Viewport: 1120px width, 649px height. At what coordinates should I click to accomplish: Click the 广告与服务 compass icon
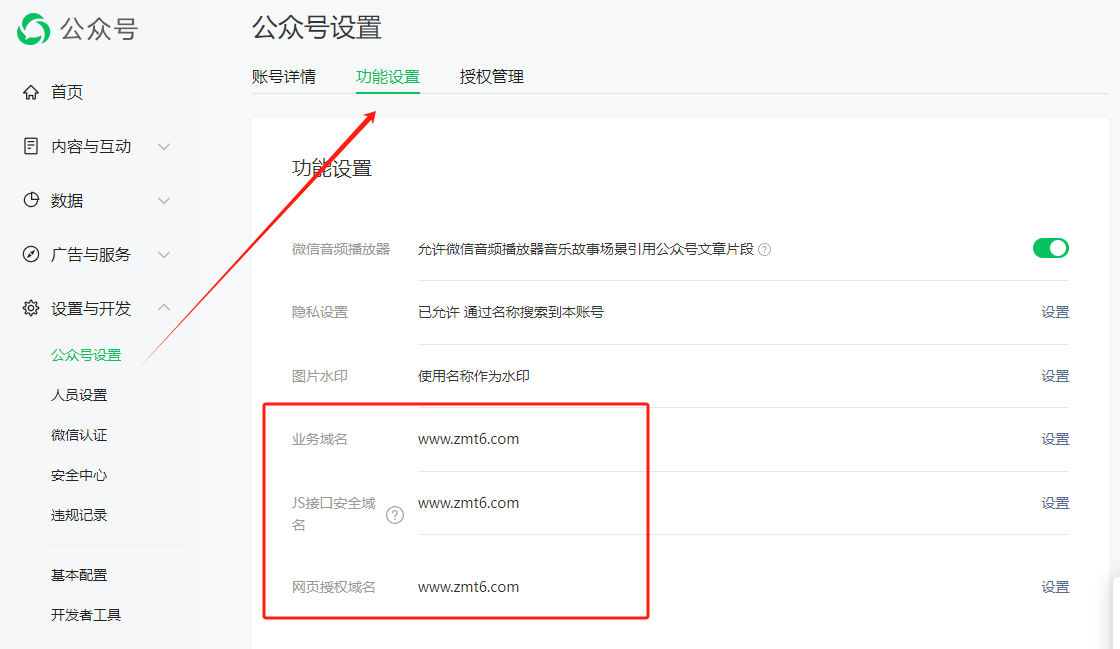(x=31, y=254)
